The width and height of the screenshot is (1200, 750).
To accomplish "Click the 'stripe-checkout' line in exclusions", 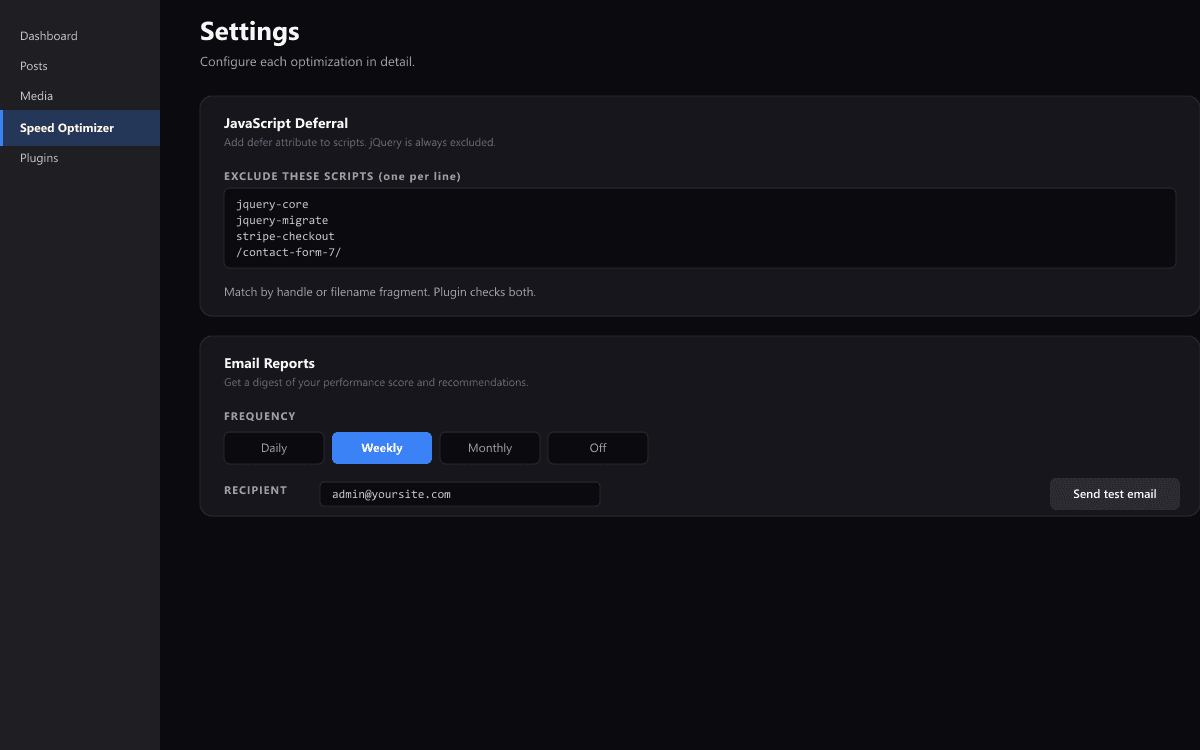I will pyautogui.click(x=285, y=236).
